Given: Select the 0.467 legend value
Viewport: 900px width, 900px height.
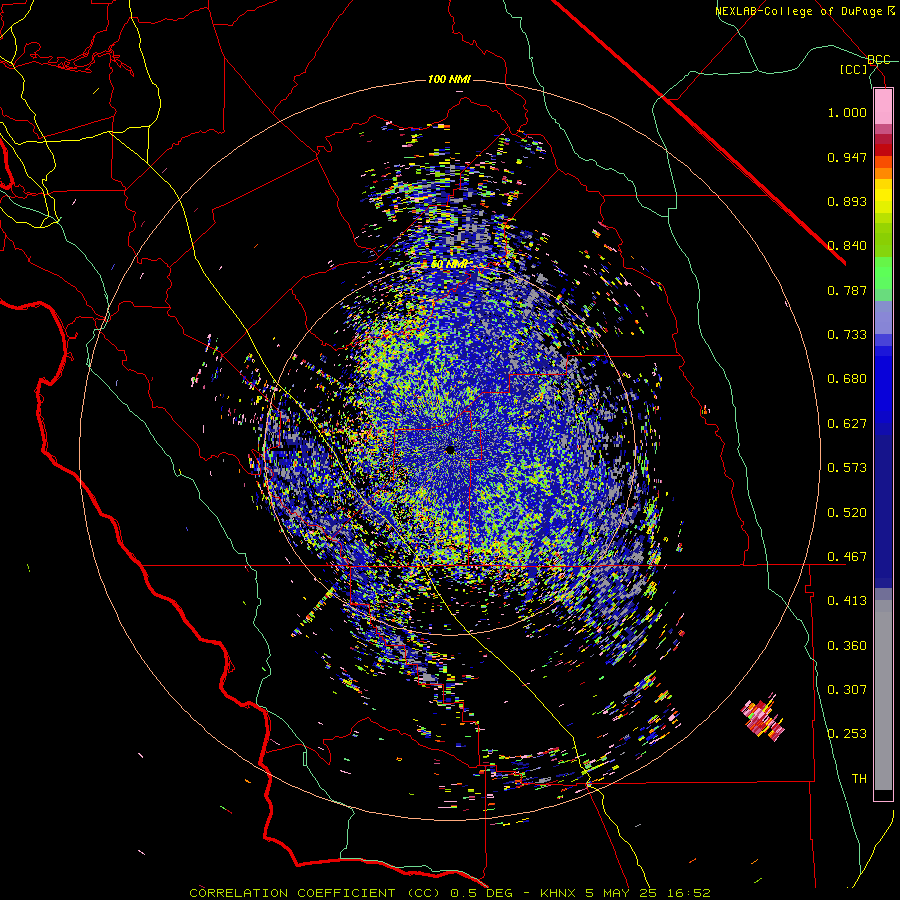Looking at the screenshot, I should [x=847, y=557].
